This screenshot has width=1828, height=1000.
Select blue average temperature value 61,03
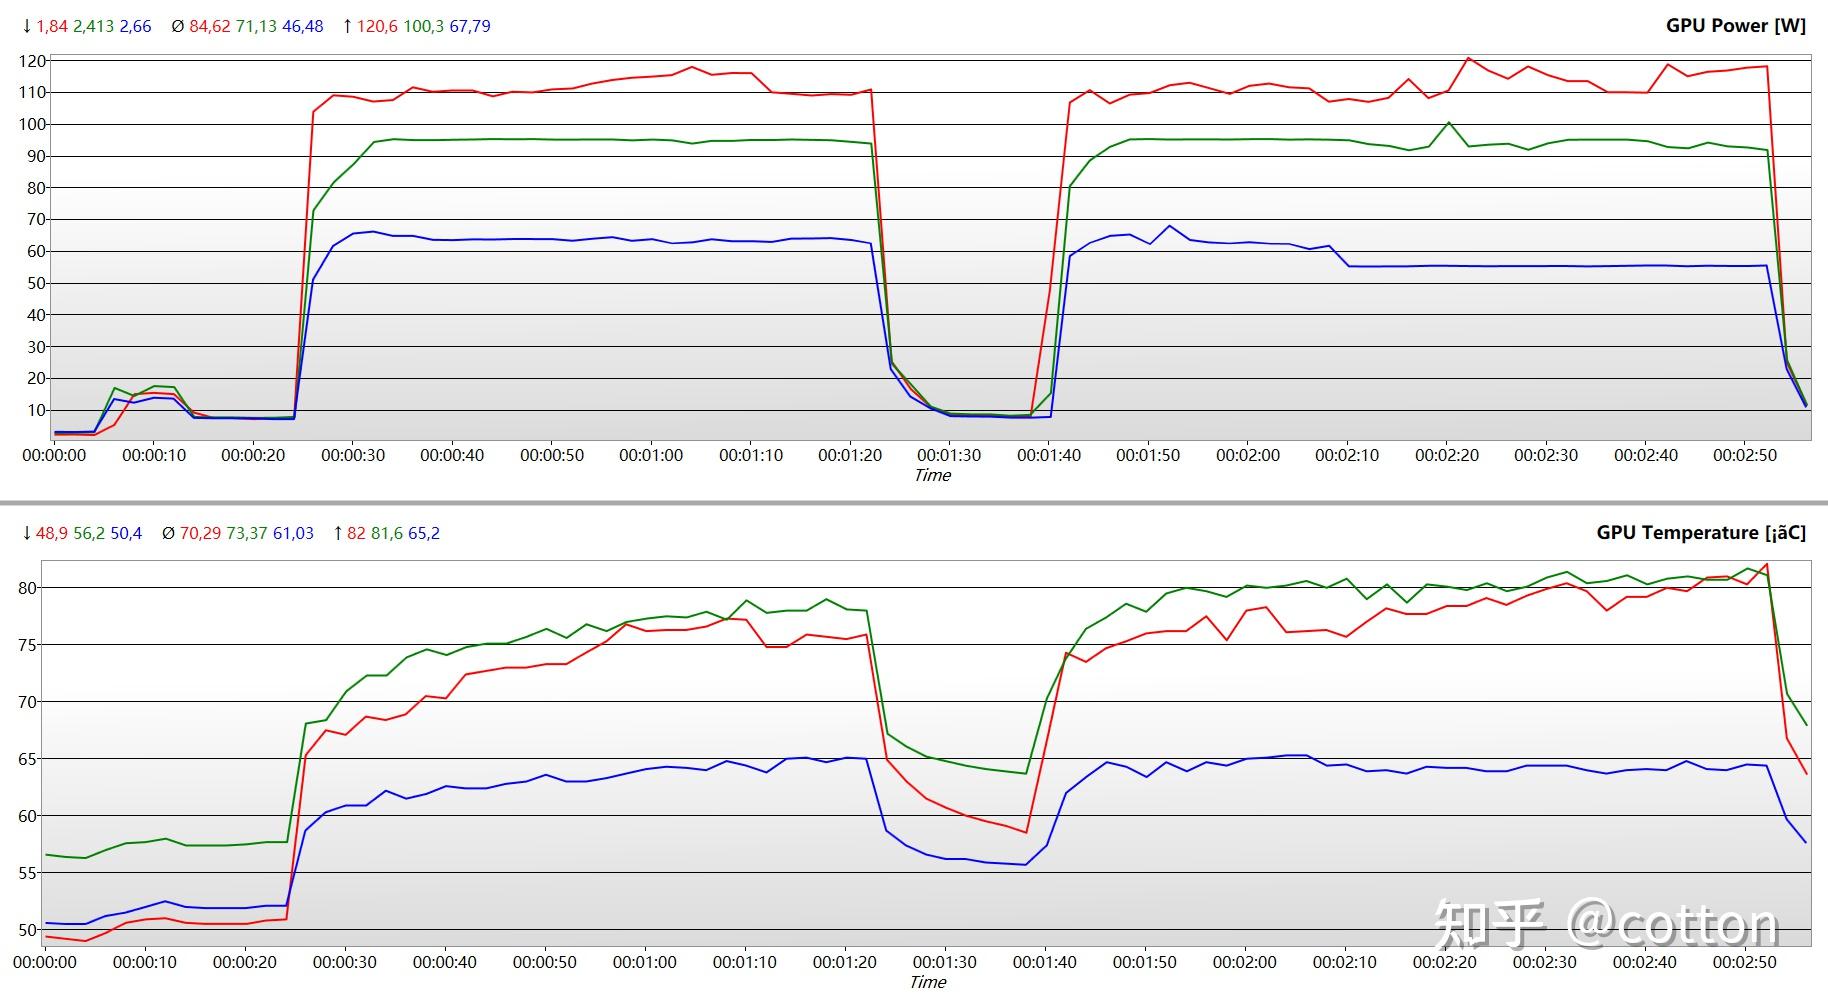coord(293,534)
